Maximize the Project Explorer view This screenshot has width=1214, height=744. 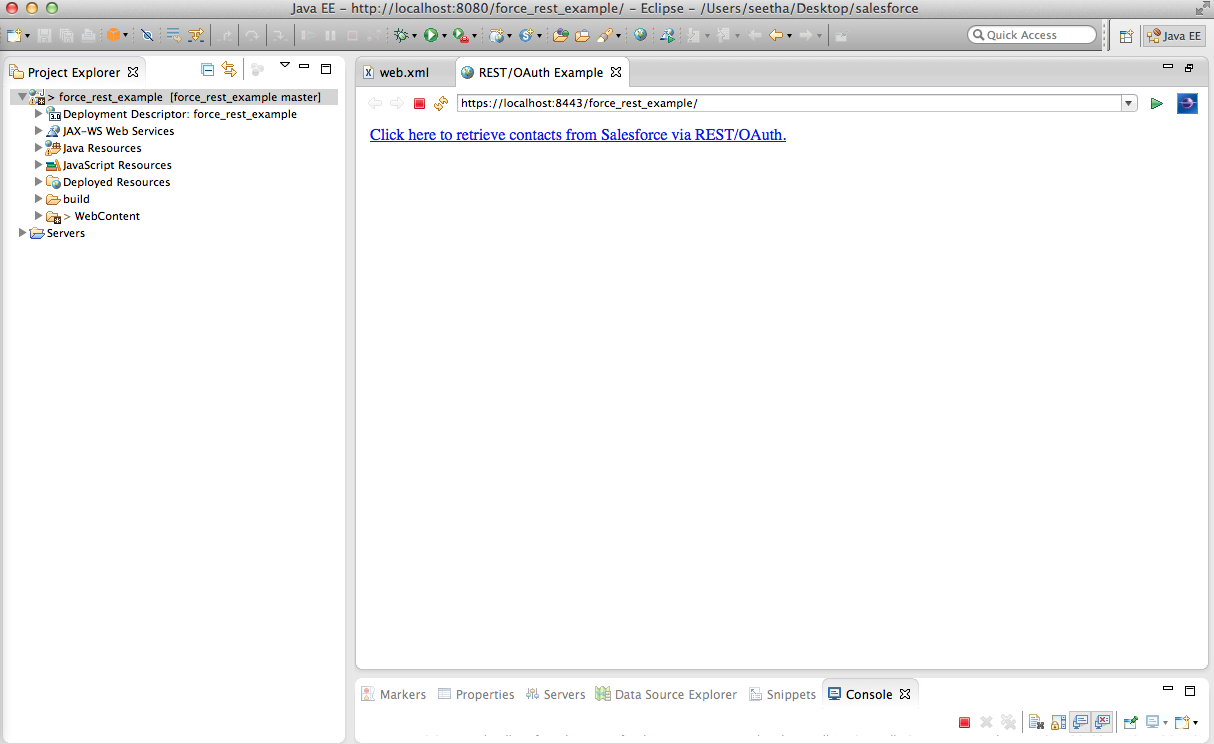[x=326, y=68]
